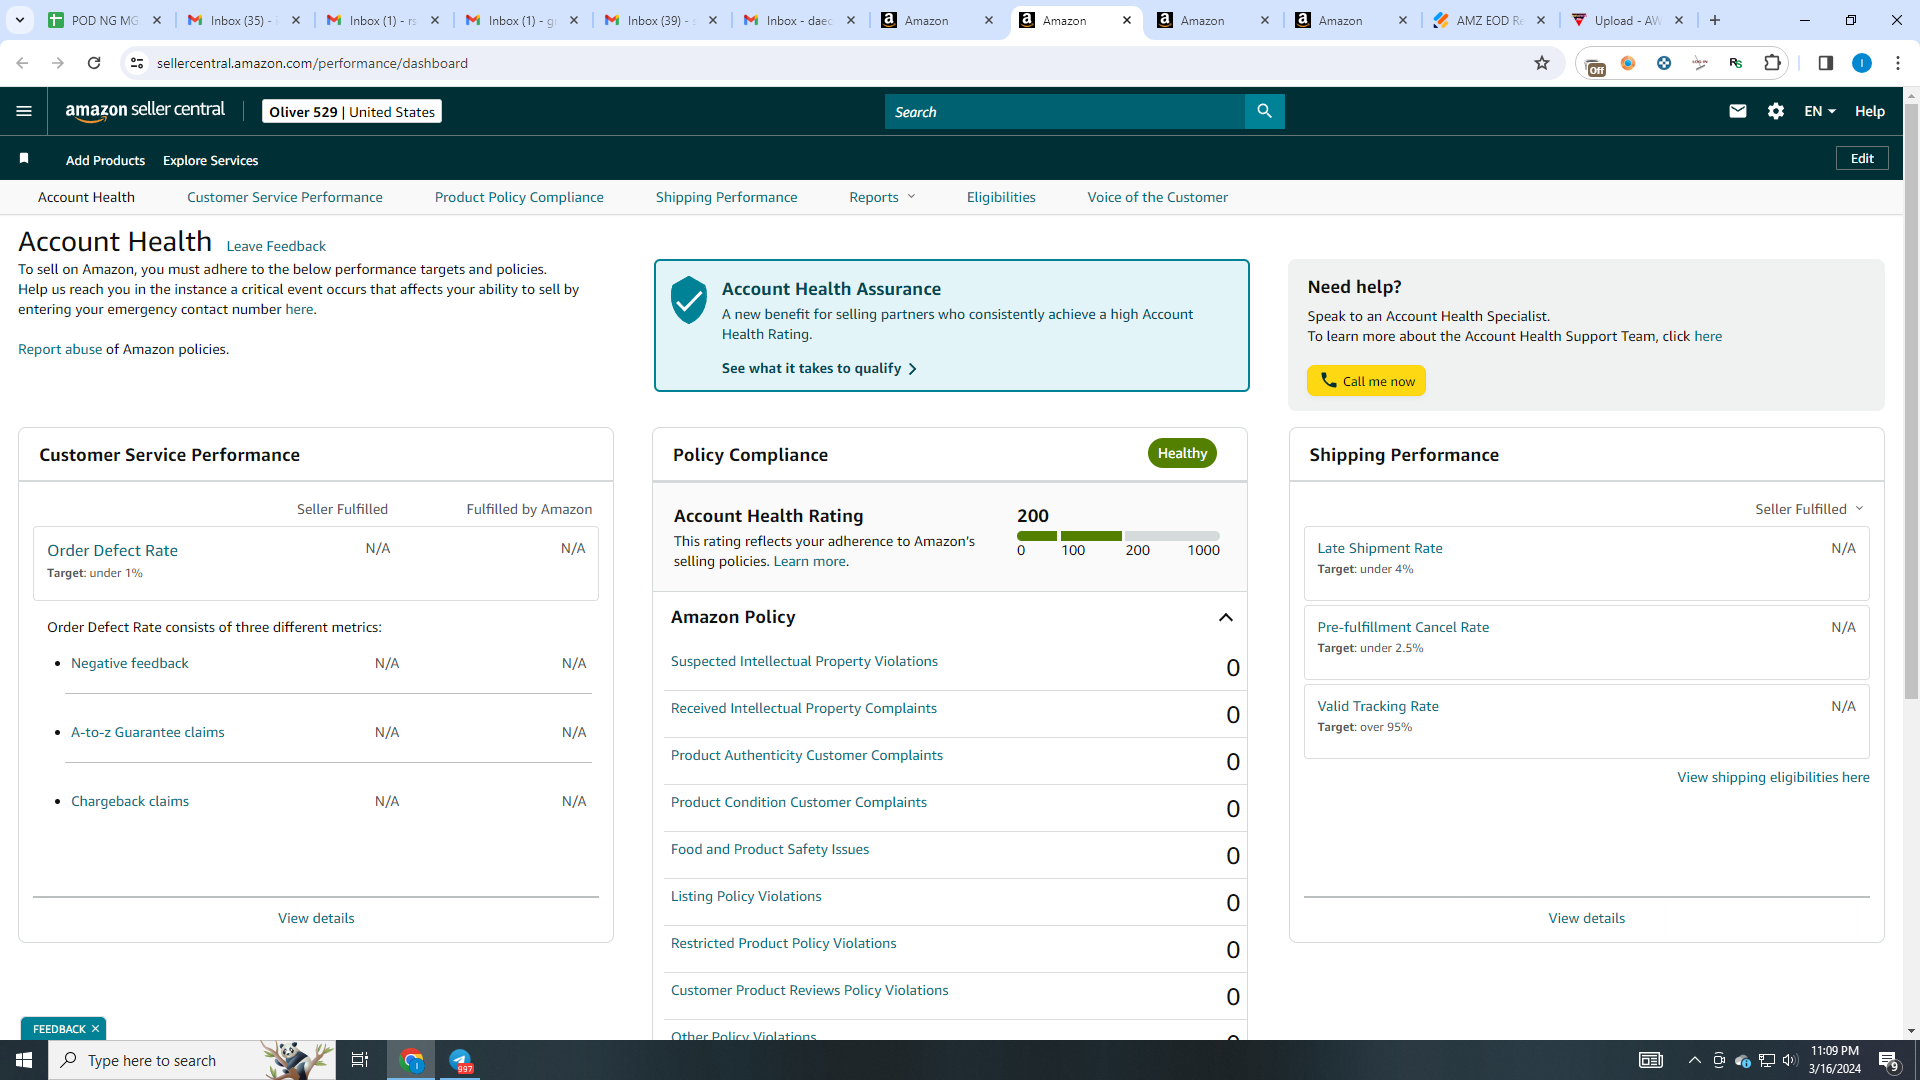Open the Chrome profile avatar
This screenshot has height=1080, width=1920.
pos(1862,63)
